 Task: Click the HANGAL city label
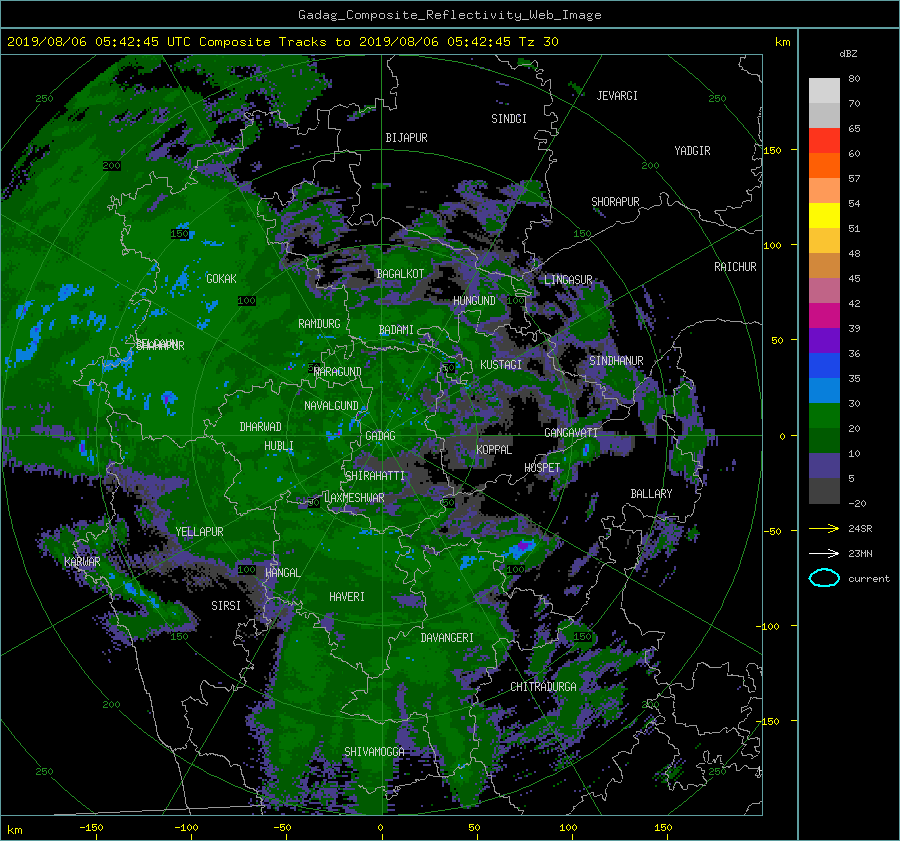[x=282, y=573]
